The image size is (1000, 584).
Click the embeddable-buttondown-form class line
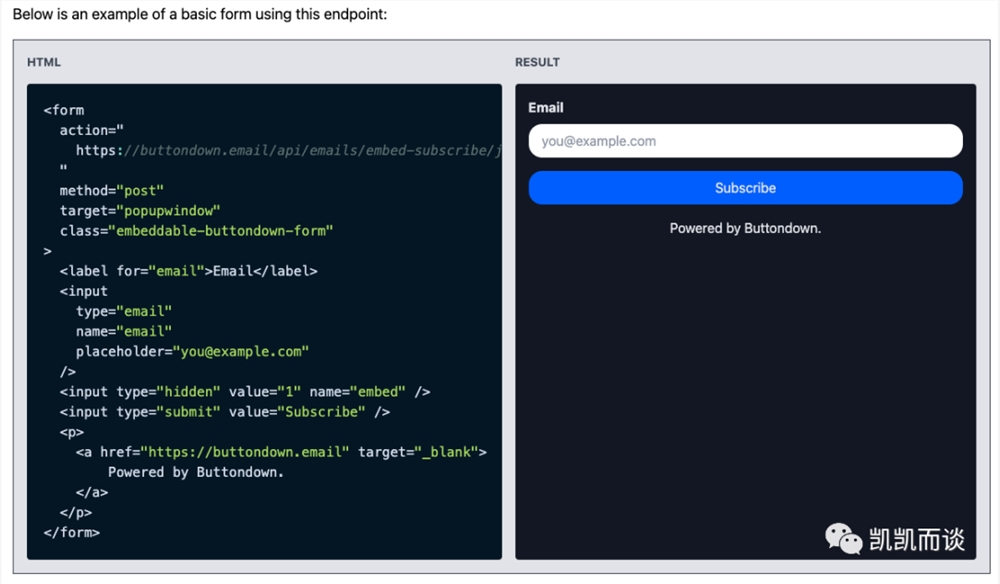196,231
